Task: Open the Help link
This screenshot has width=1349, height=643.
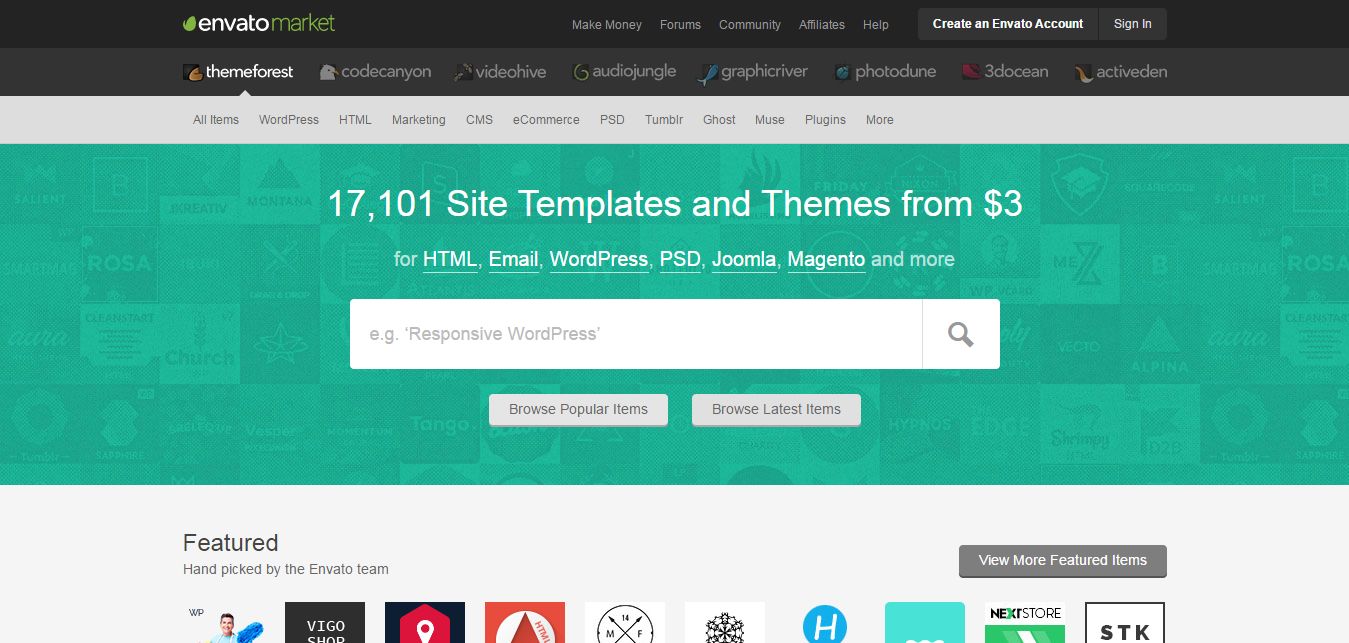Action: [x=876, y=24]
